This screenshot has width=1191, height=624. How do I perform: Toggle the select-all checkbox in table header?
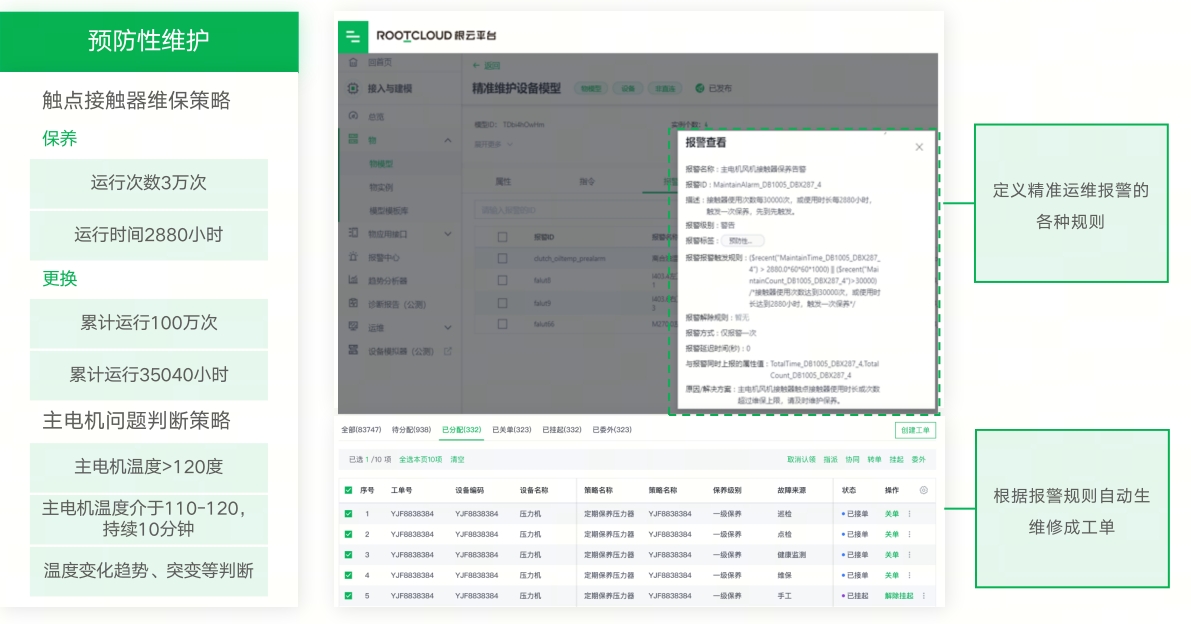coord(348,491)
